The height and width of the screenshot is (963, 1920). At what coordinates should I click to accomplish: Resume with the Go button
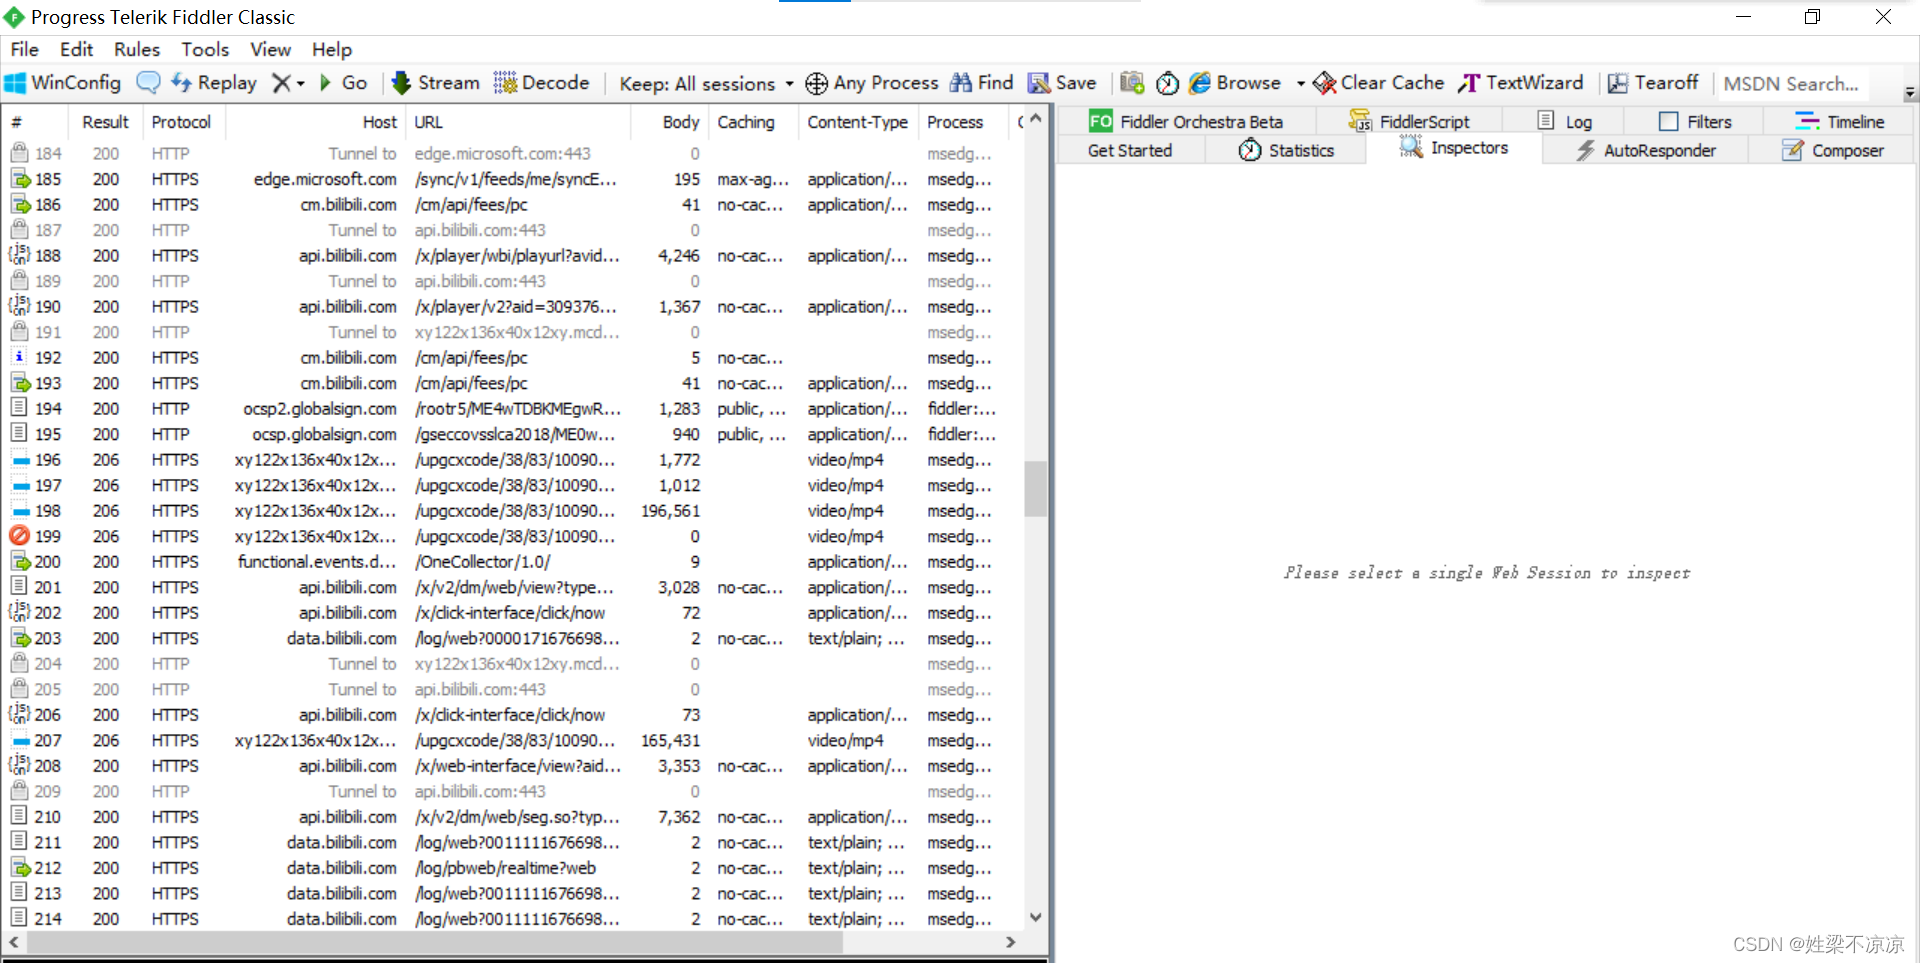tap(343, 83)
